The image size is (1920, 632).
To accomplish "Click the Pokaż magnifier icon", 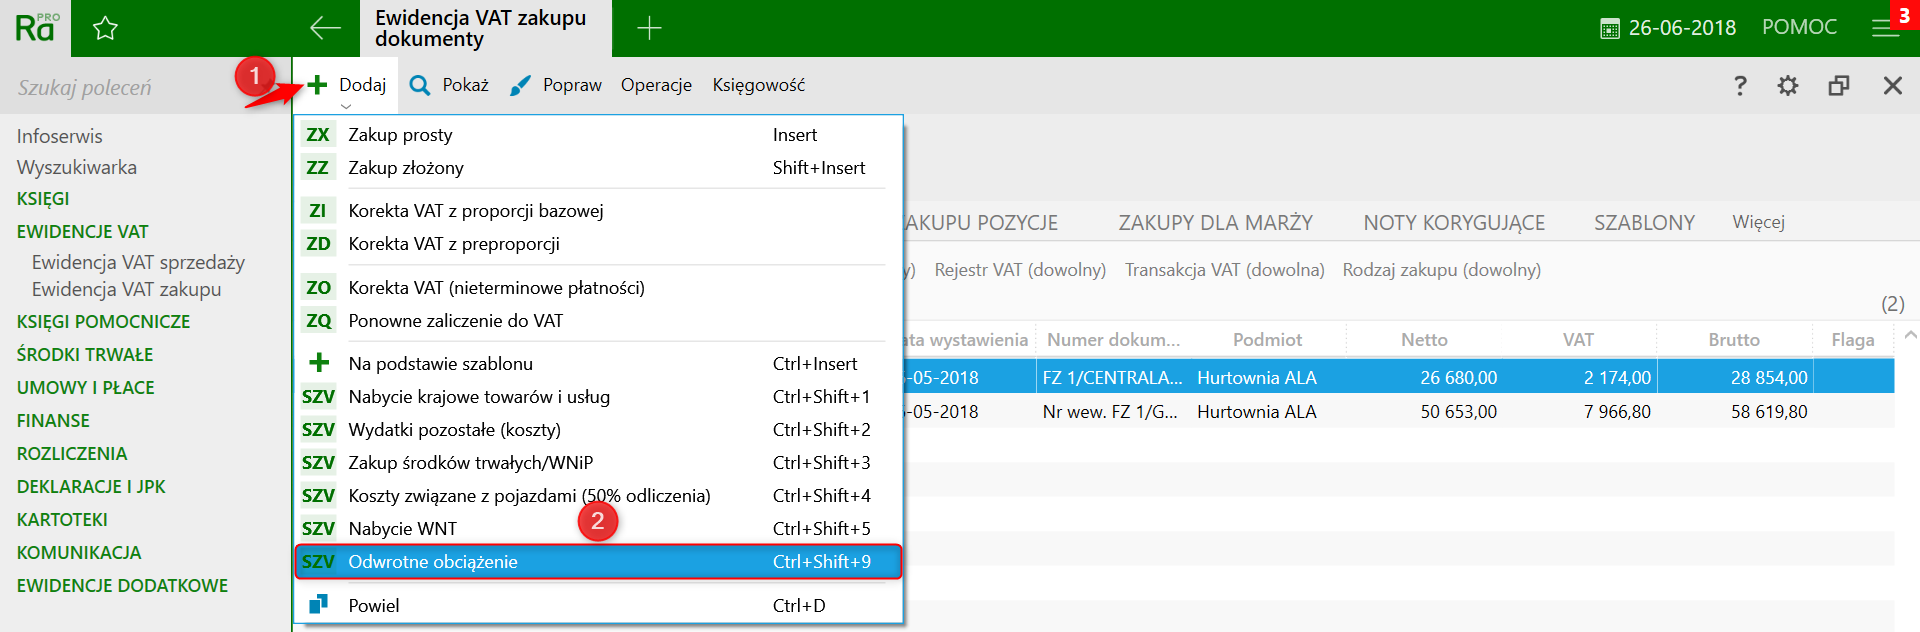I will (x=420, y=86).
